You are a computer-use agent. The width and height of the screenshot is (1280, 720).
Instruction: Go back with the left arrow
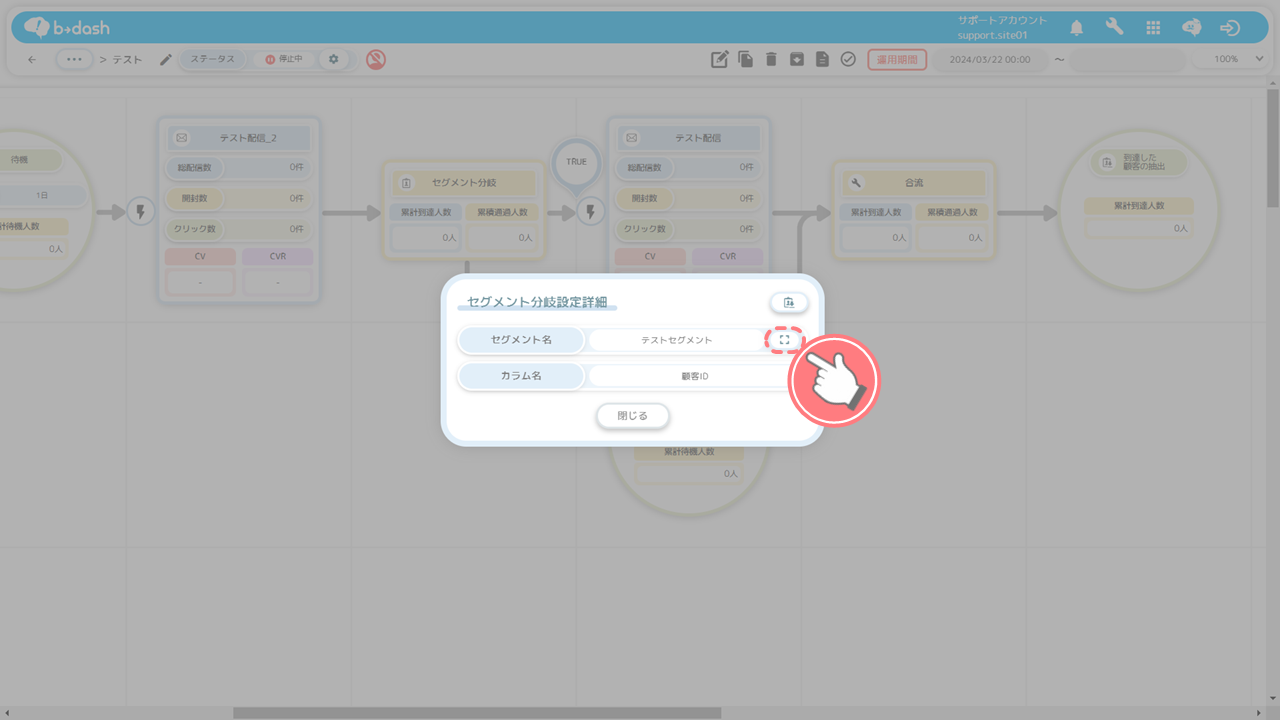click(32, 60)
